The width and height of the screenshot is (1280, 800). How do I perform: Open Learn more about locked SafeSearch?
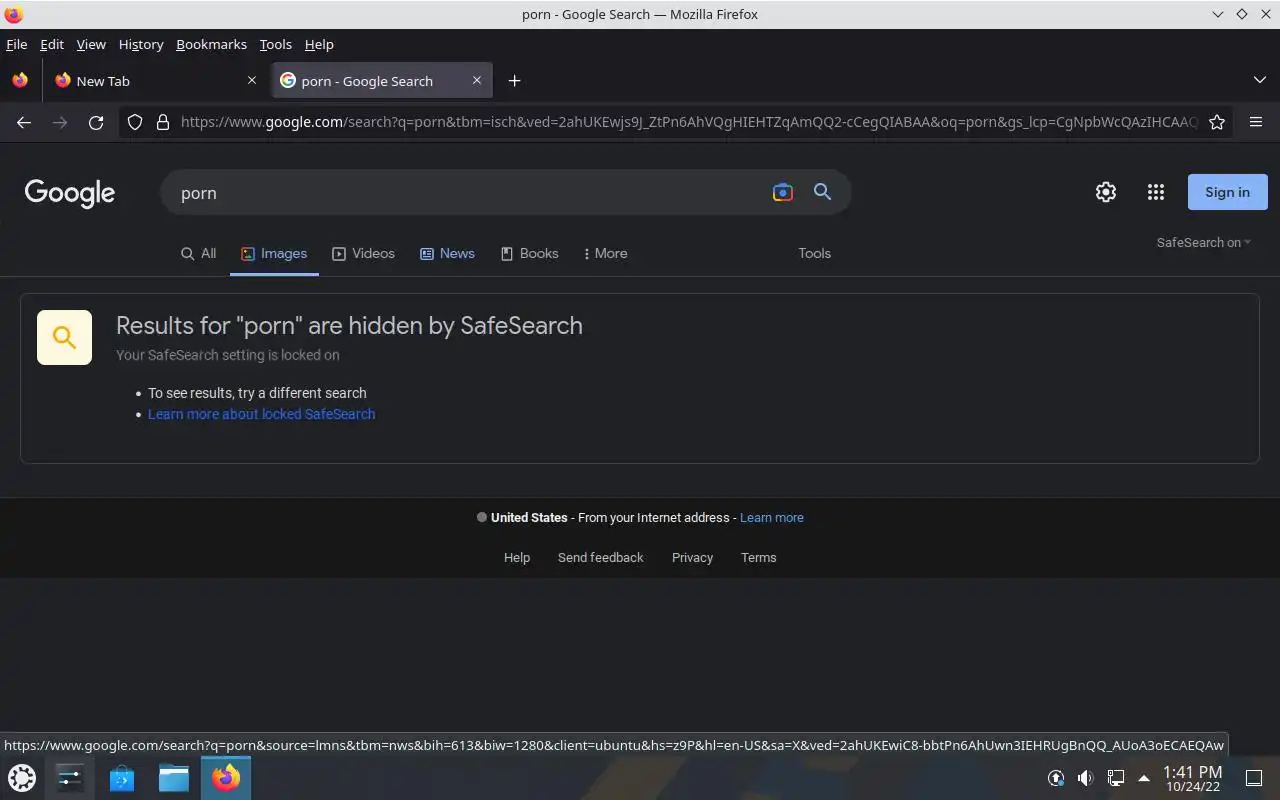pos(262,414)
